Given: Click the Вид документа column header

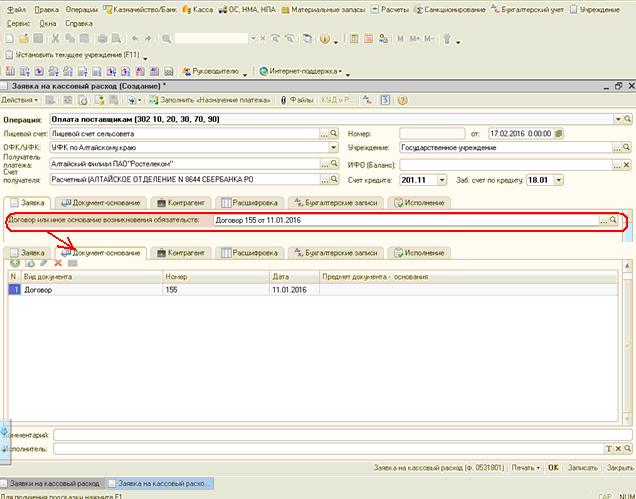Looking at the screenshot, I should tap(91, 277).
